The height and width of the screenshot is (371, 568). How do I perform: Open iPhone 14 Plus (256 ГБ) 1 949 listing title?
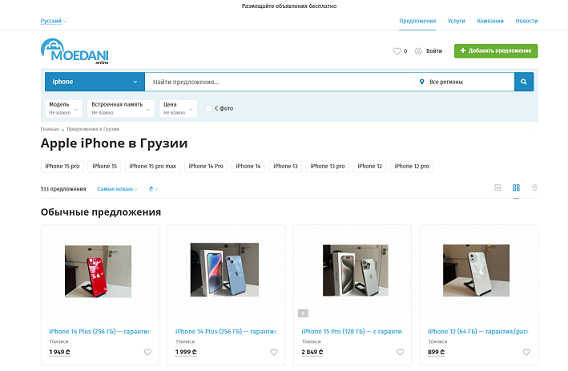(x=100, y=331)
